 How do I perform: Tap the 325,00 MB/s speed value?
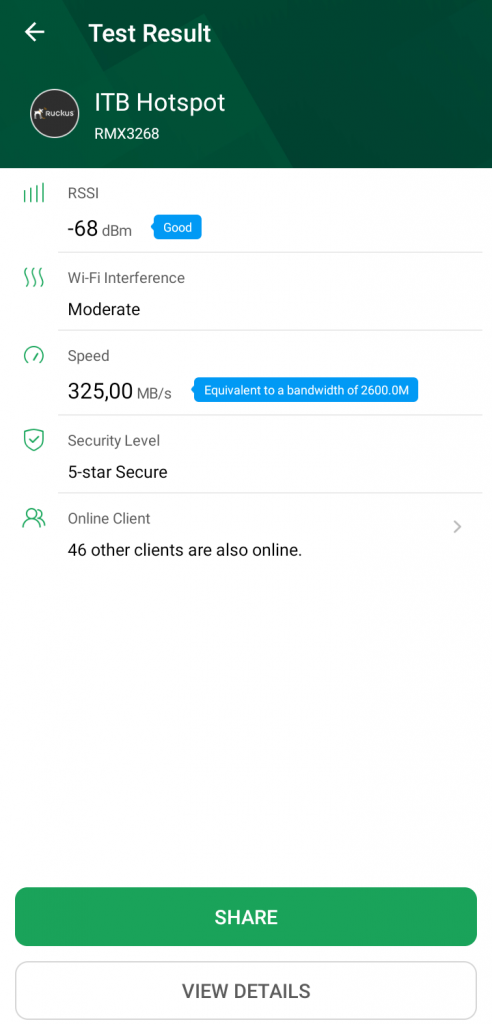coord(120,391)
